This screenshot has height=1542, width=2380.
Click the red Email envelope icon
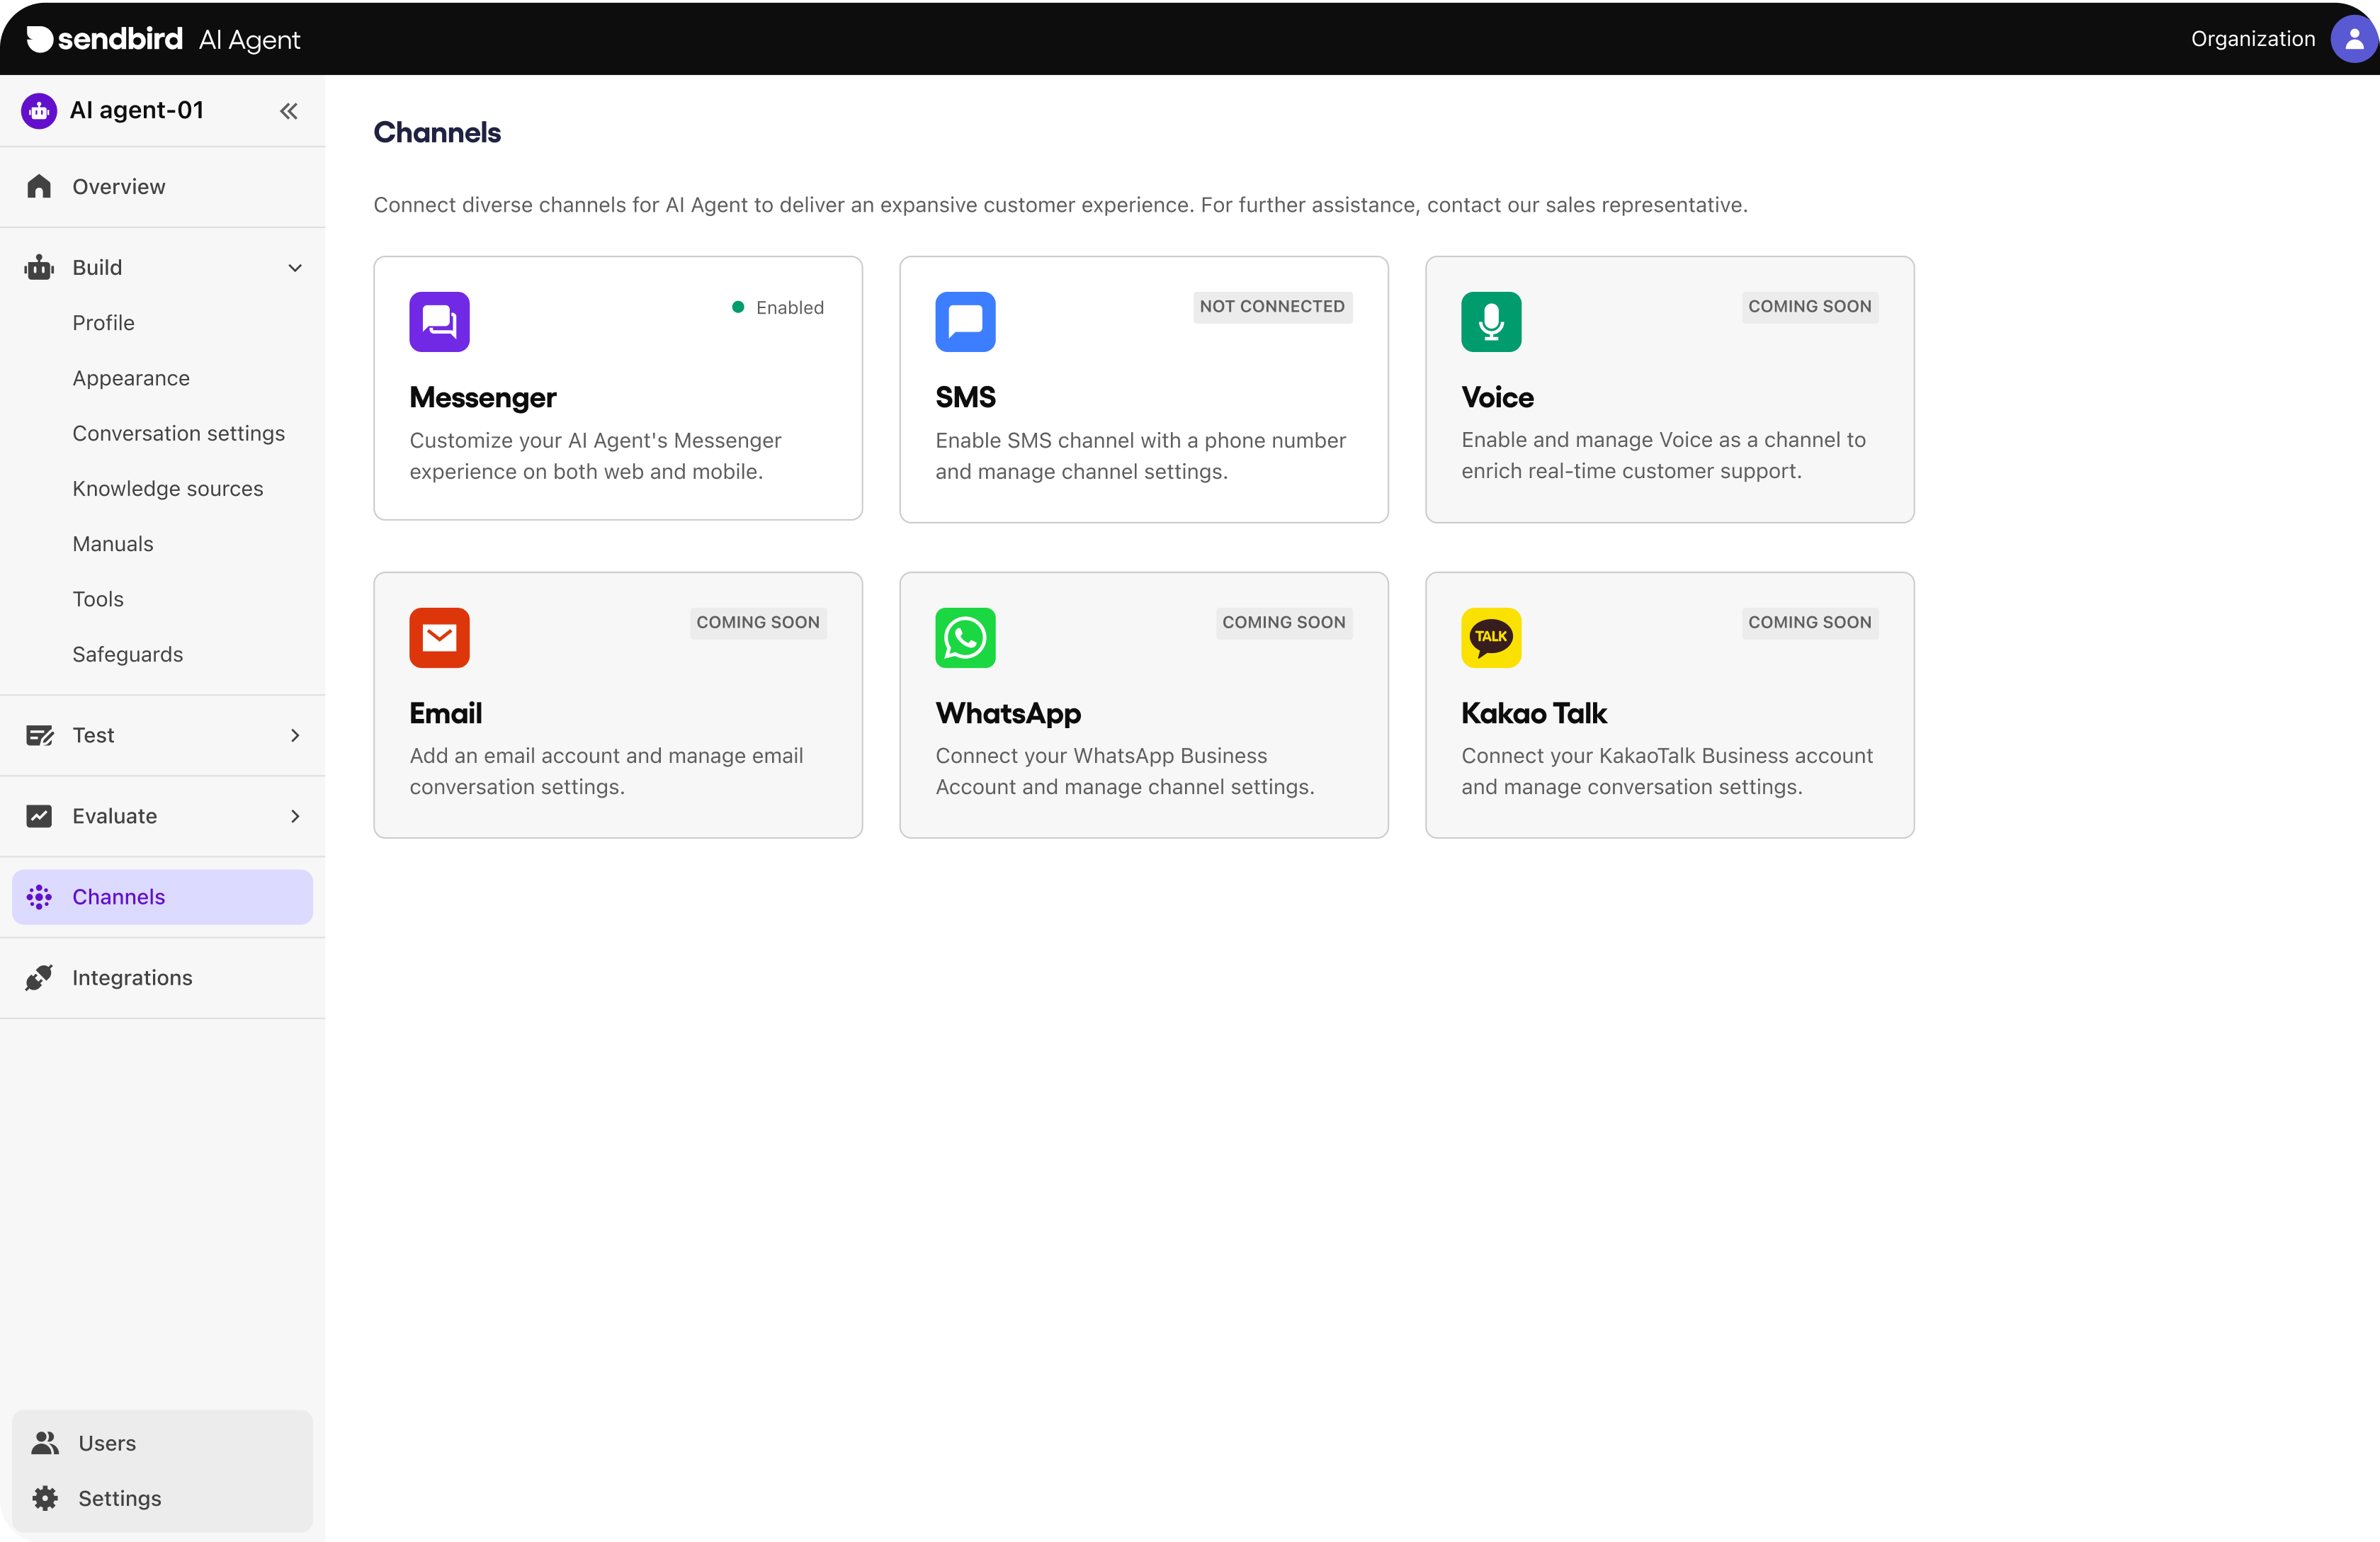tap(439, 638)
